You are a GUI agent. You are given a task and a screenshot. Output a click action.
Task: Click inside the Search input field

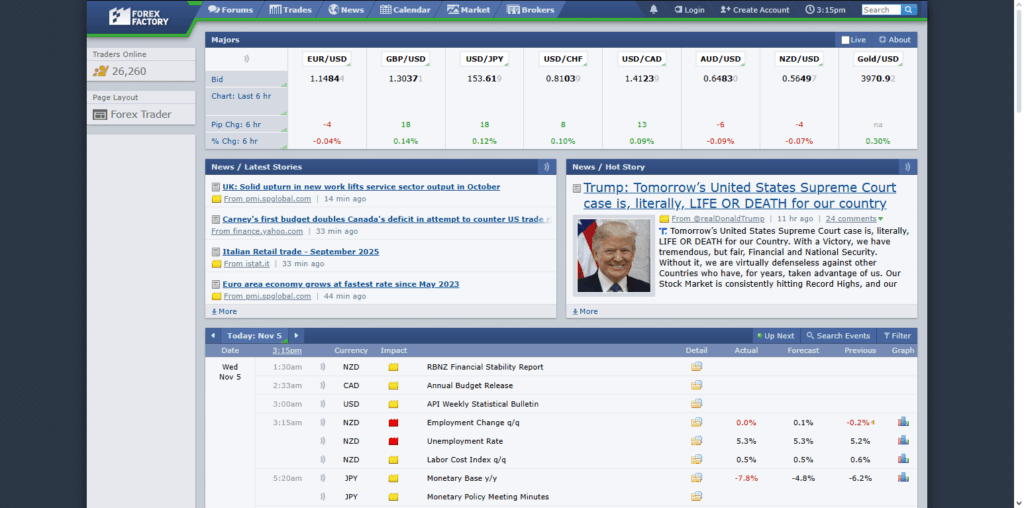[x=882, y=10]
